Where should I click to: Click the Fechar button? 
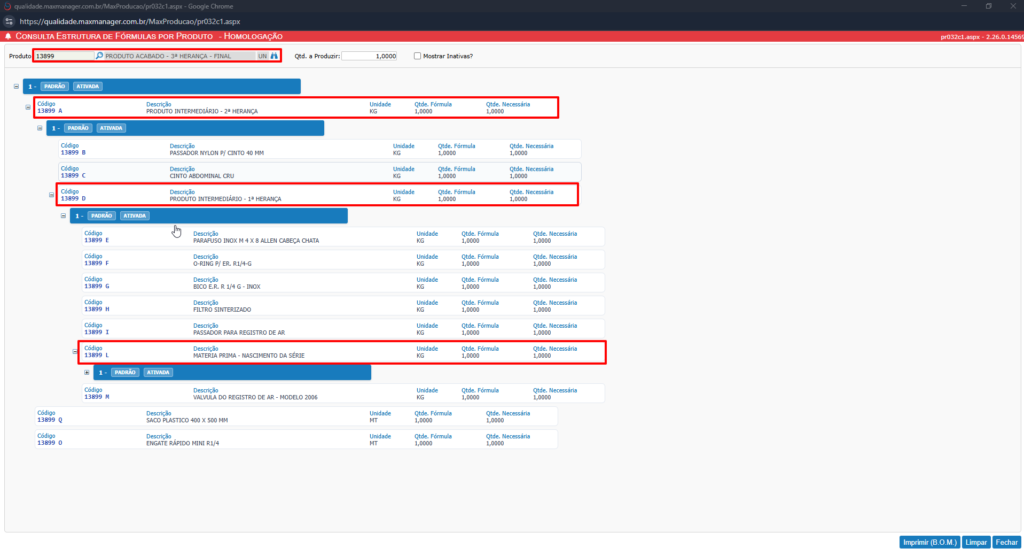click(1006, 541)
